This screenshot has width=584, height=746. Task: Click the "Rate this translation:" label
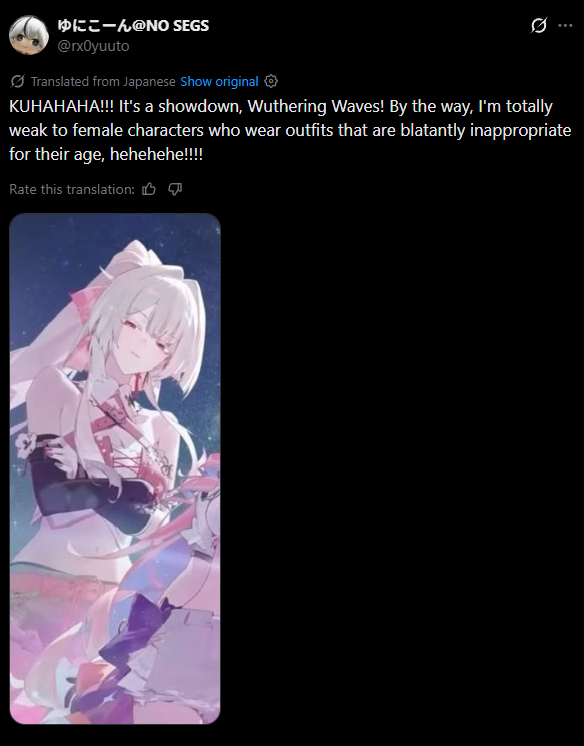pos(72,189)
